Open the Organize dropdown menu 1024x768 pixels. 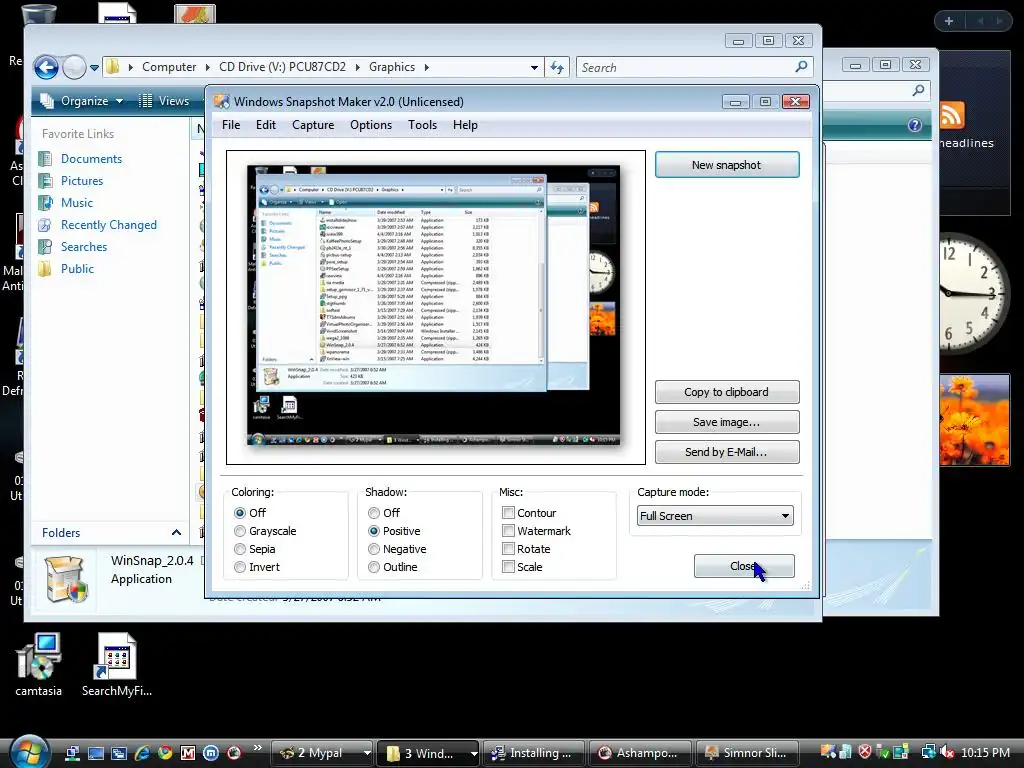click(x=82, y=101)
